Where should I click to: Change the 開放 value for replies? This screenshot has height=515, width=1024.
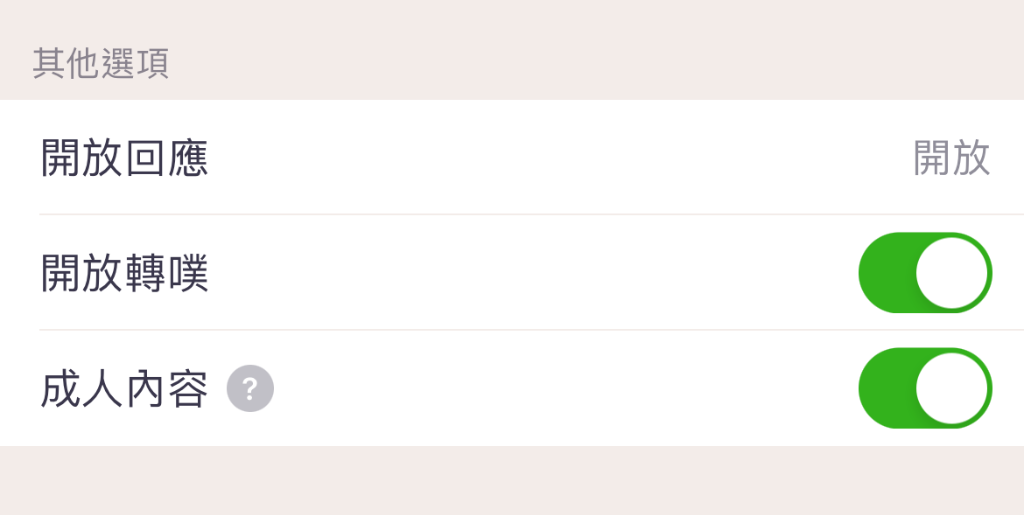pyautogui.click(x=952, y=158)
